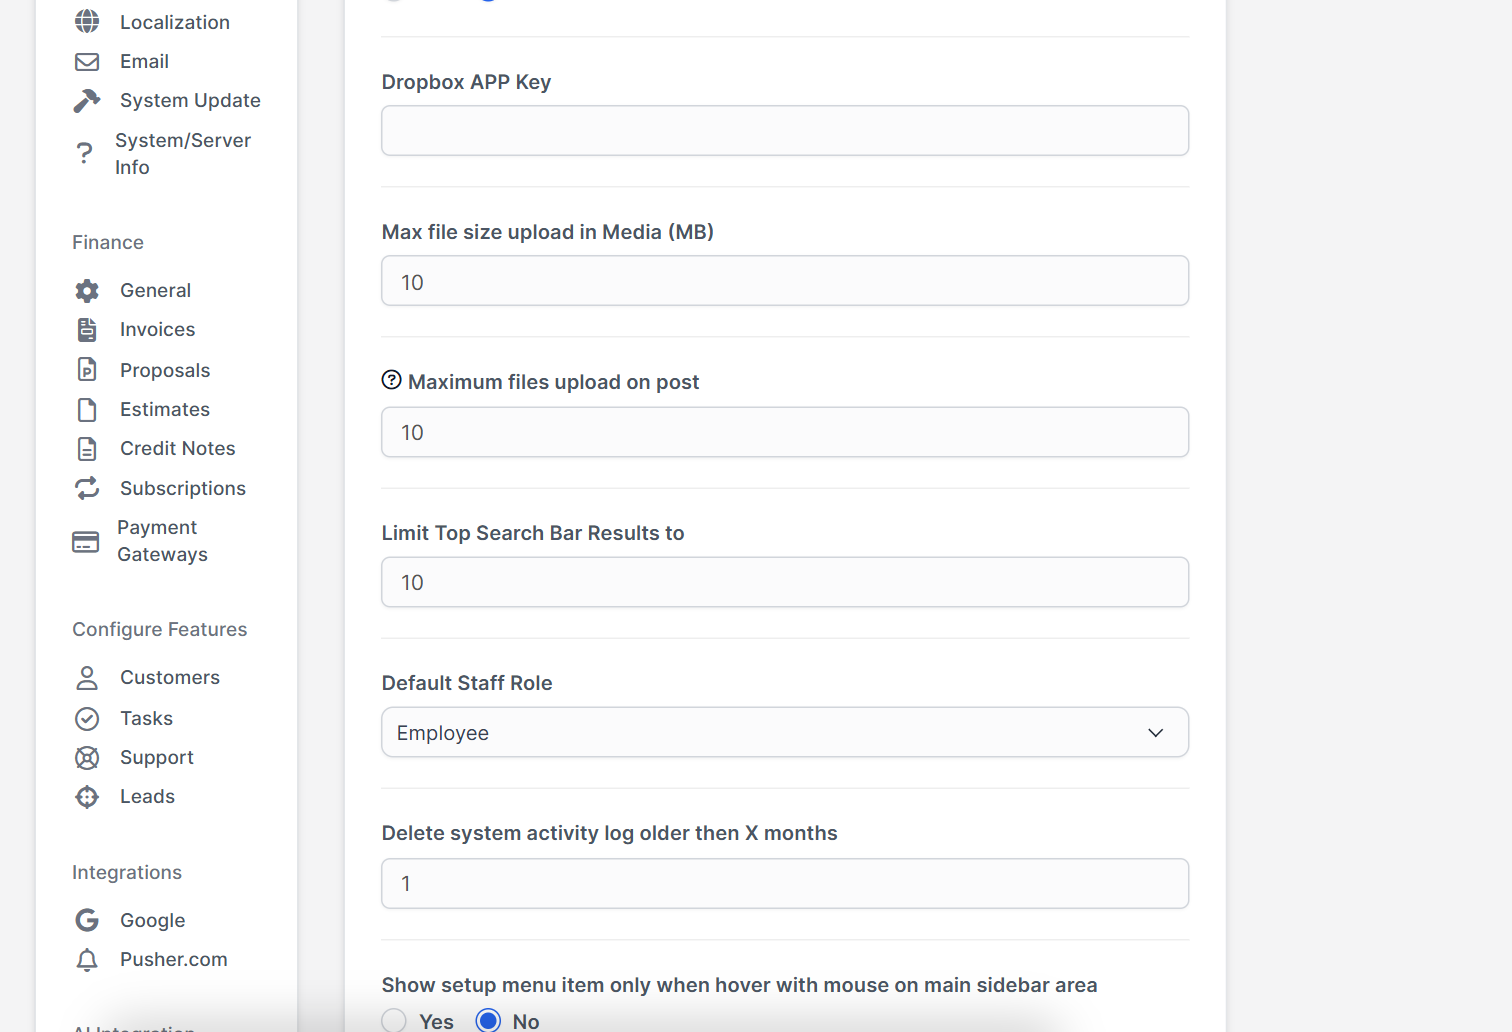Open the Customers settings link
The height and width of the screenshot is (1032, 1512).
point(170,678)
